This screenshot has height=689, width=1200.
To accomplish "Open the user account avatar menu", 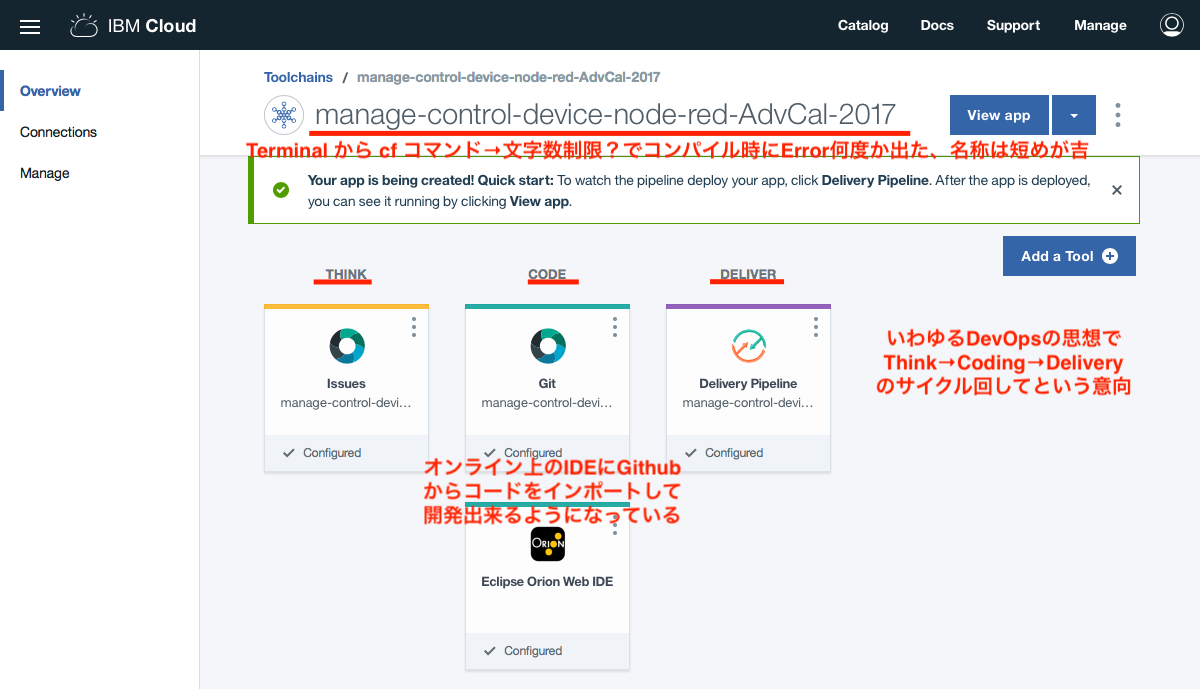I will point(1171,24).
